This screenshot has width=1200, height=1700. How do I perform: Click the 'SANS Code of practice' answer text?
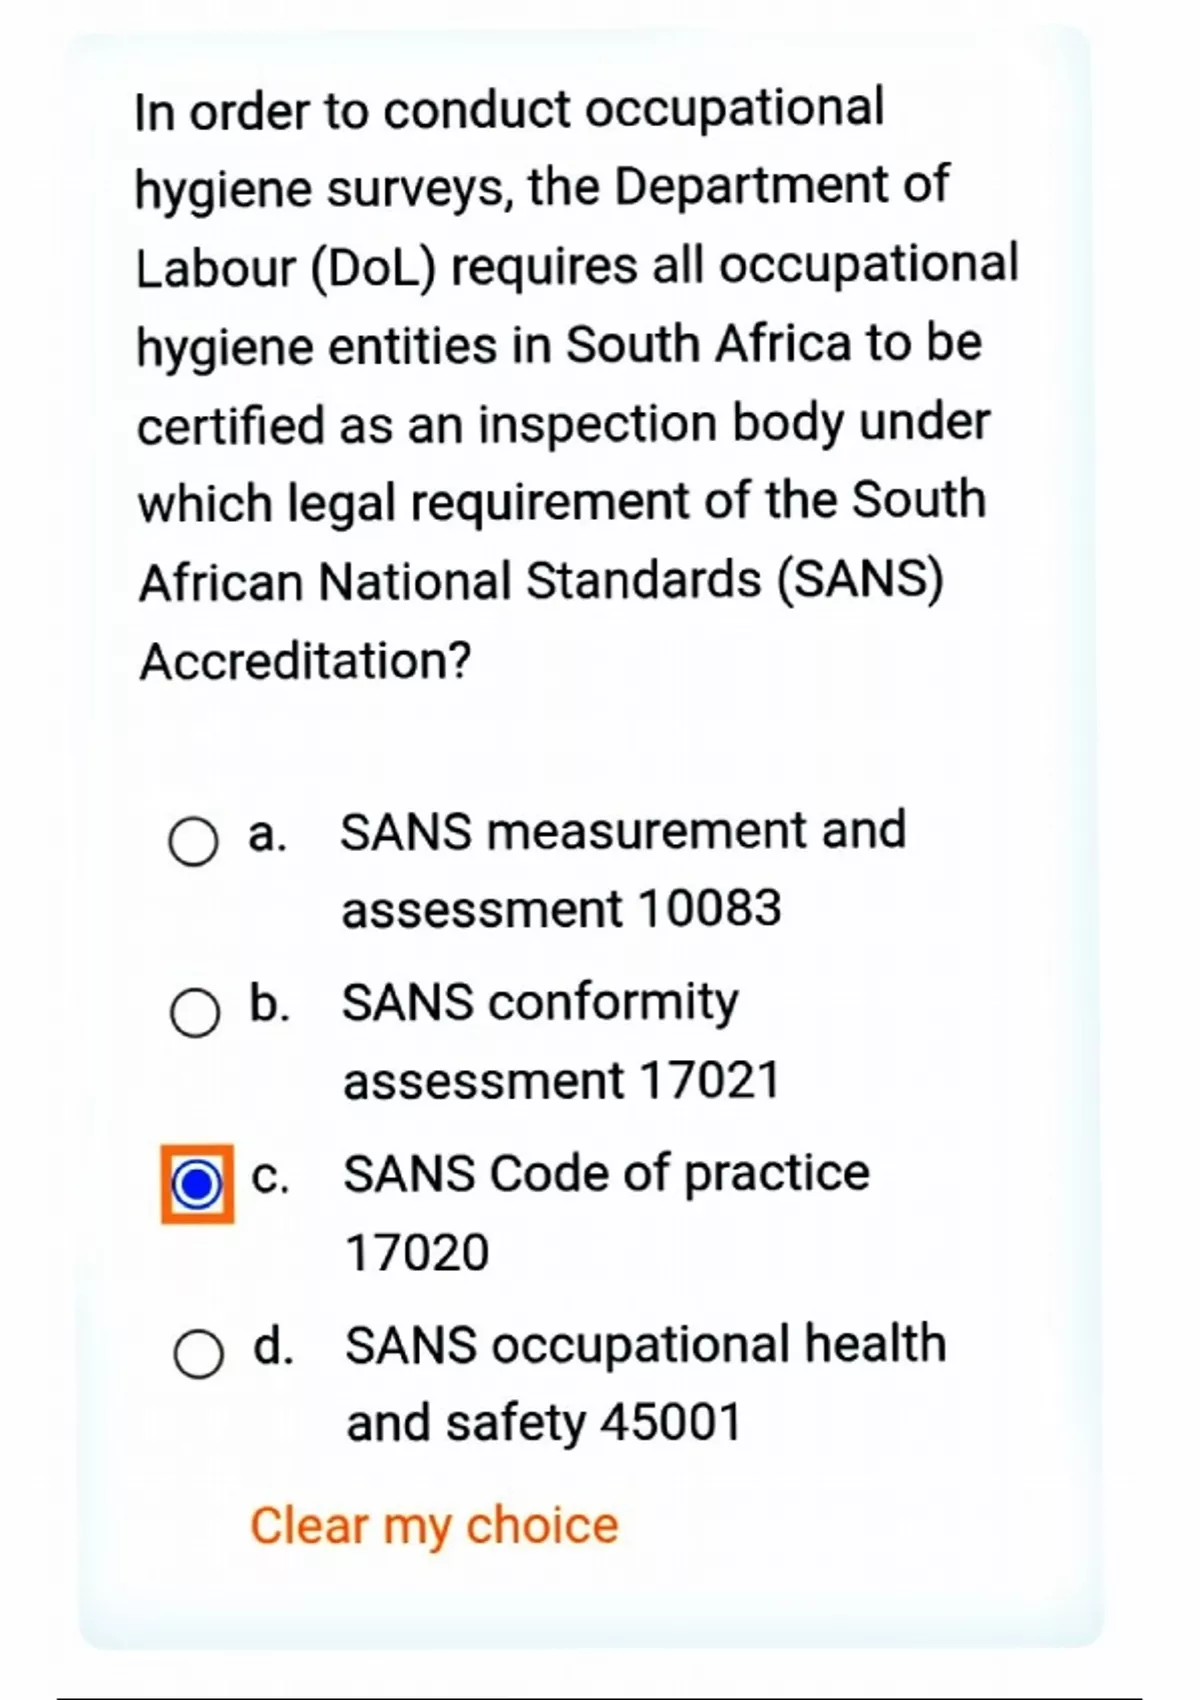click(606, 1174)
